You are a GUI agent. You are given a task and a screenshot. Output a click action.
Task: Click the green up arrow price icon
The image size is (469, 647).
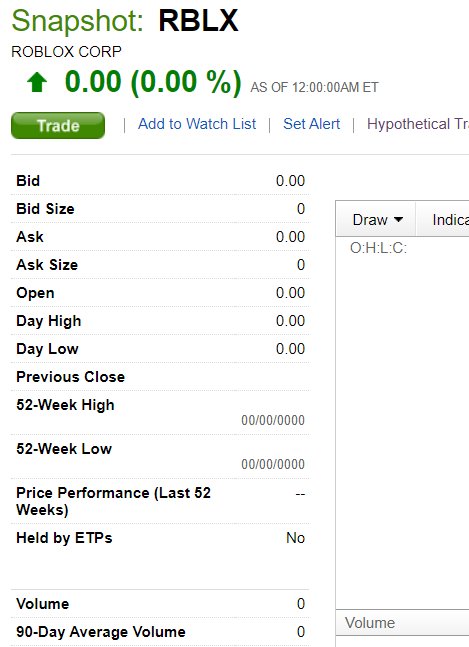pyautogui.click(x=37, y=82)
